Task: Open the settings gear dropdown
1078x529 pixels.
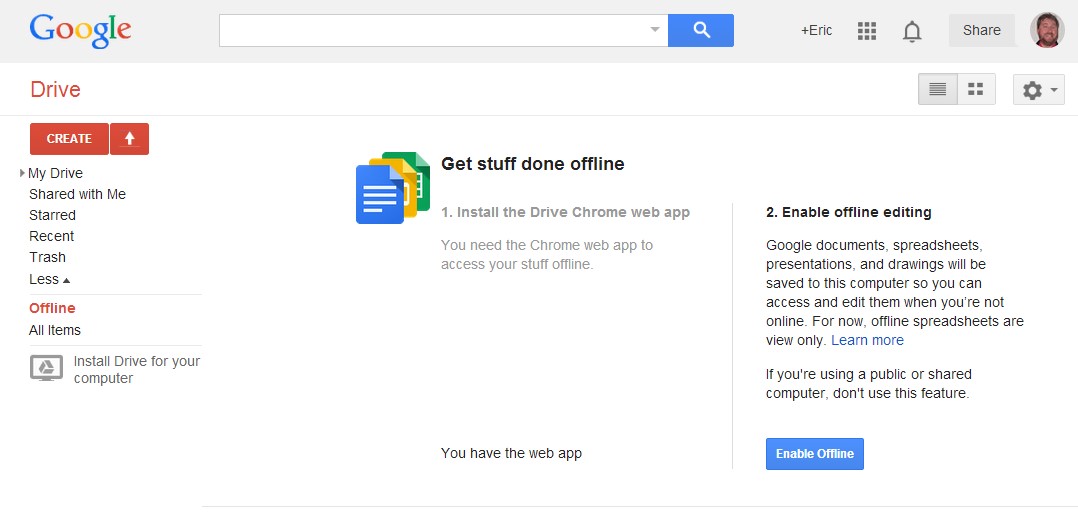Action: (1038, 90)
